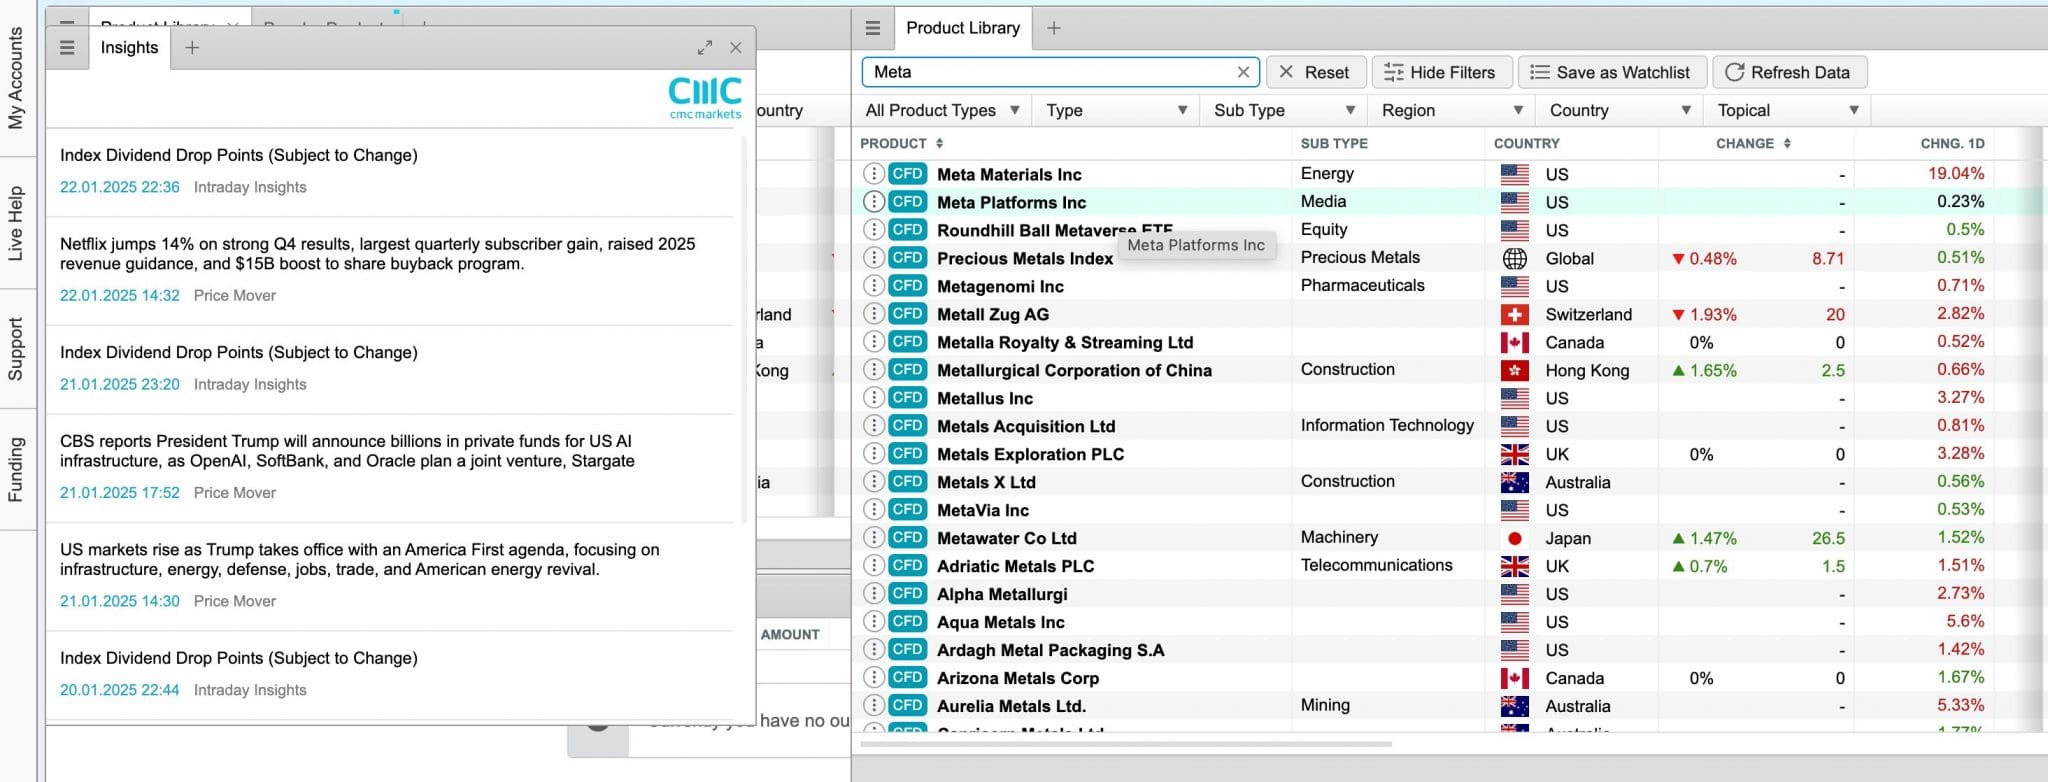Add a new tab in Insights panel

click(x=192, y=47)
